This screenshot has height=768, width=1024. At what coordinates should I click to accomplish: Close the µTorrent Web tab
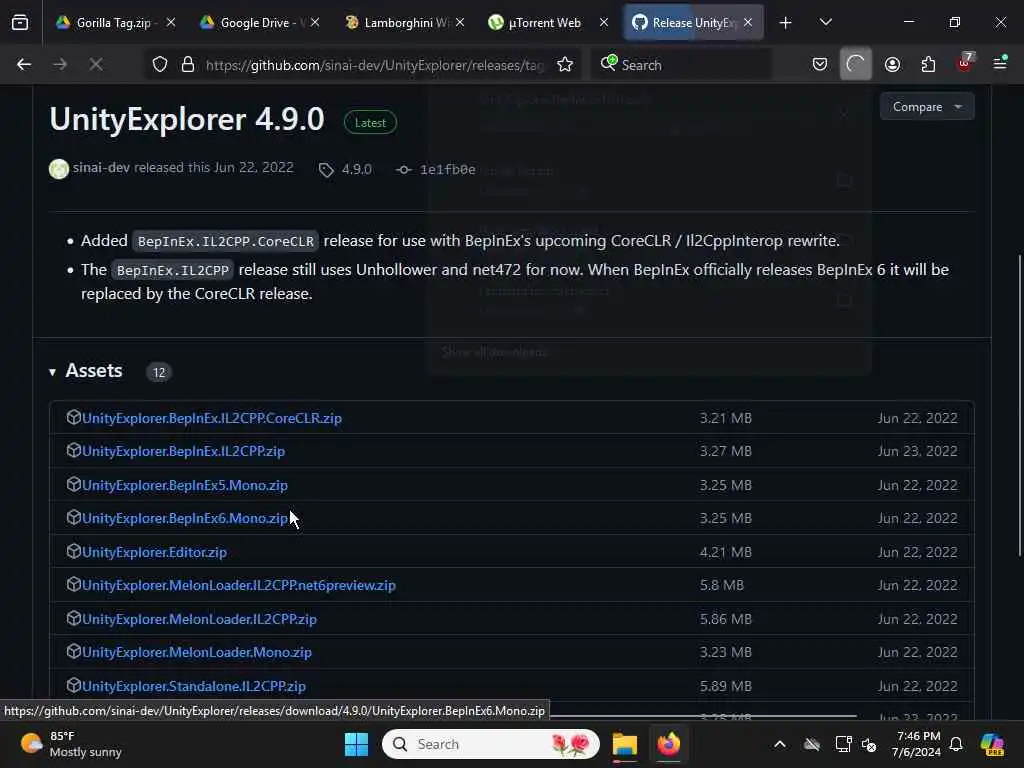(604, 22)
